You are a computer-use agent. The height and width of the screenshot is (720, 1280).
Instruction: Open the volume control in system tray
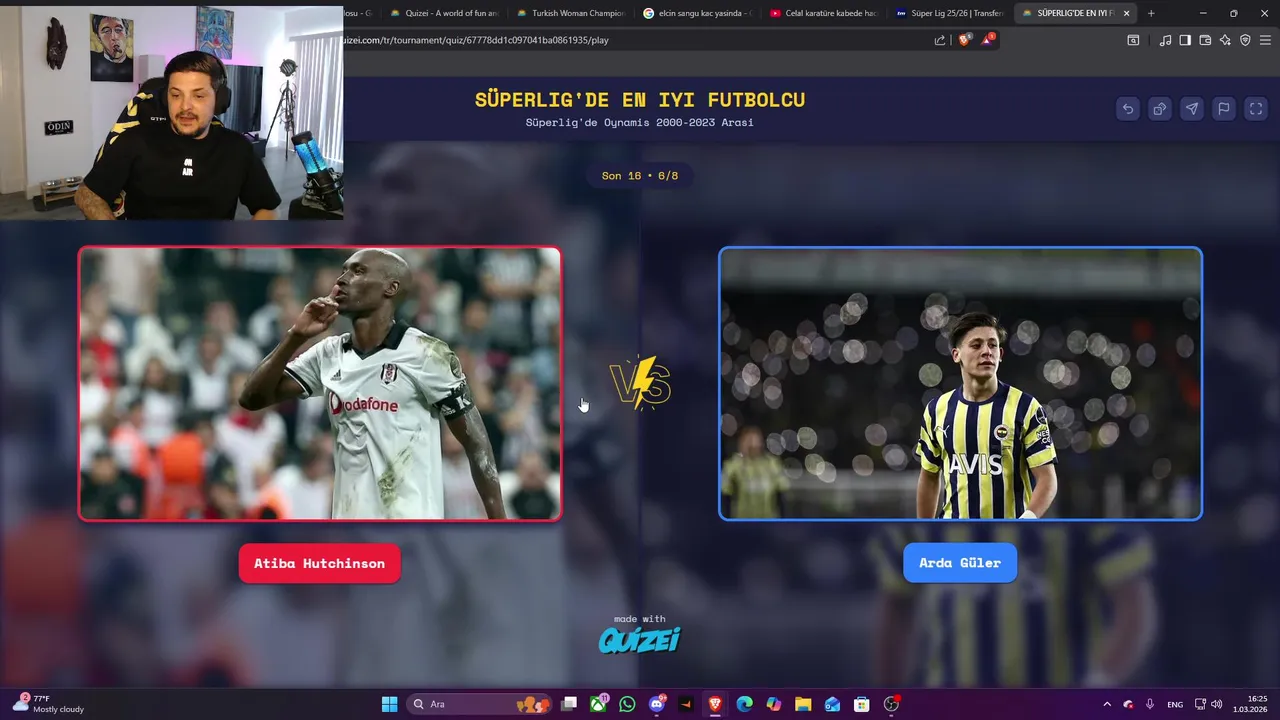[x=1217, y=704]
